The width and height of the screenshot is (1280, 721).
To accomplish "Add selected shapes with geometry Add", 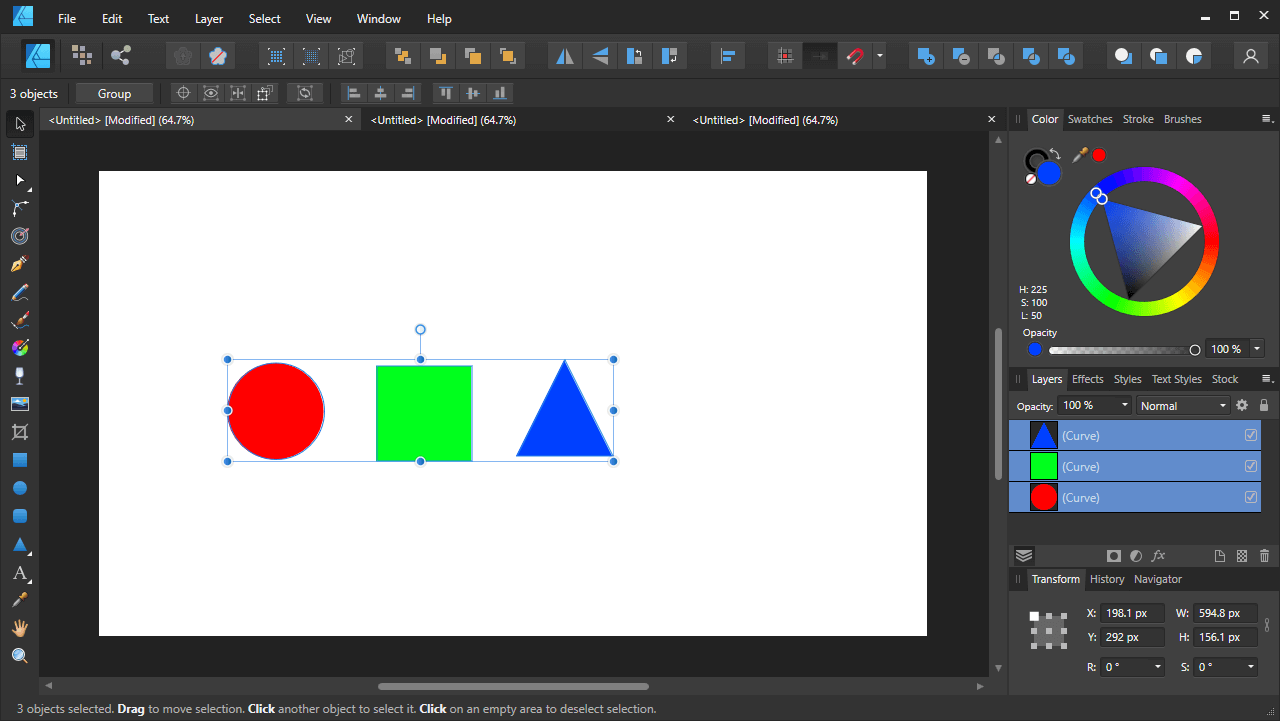I will click(925, 56).
